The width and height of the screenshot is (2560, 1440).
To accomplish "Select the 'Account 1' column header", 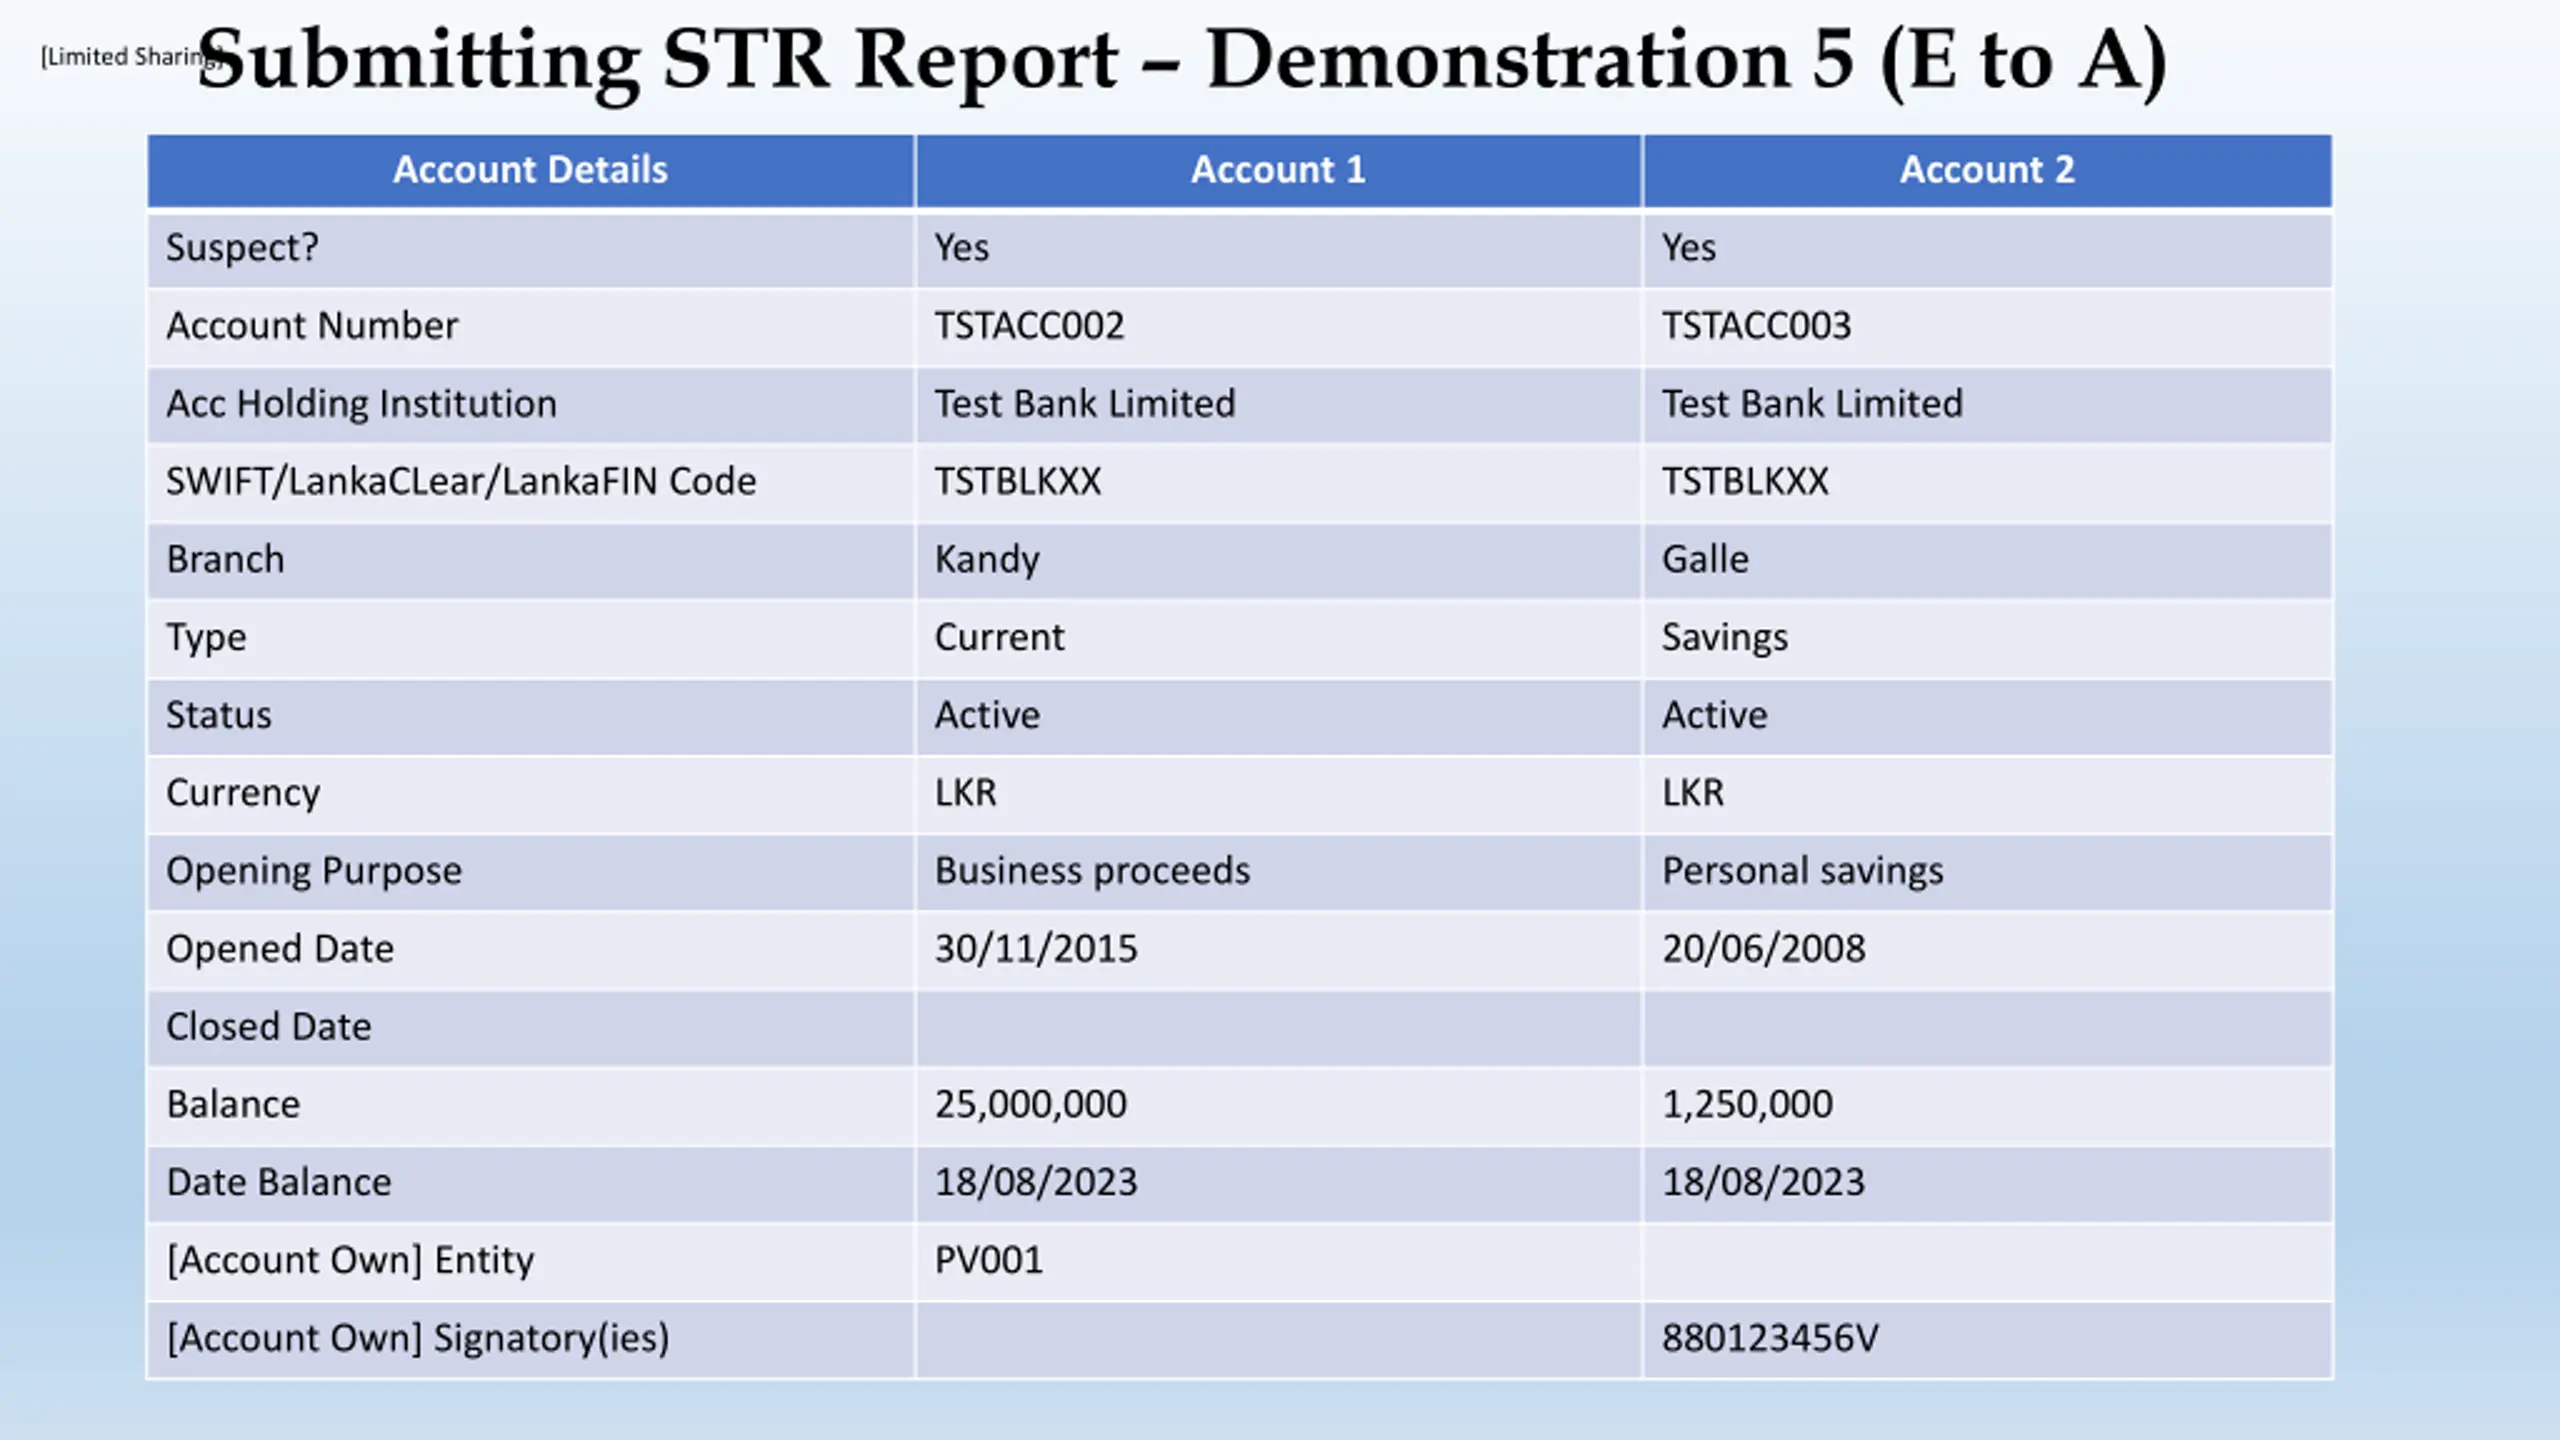I will click(1278, 170).
